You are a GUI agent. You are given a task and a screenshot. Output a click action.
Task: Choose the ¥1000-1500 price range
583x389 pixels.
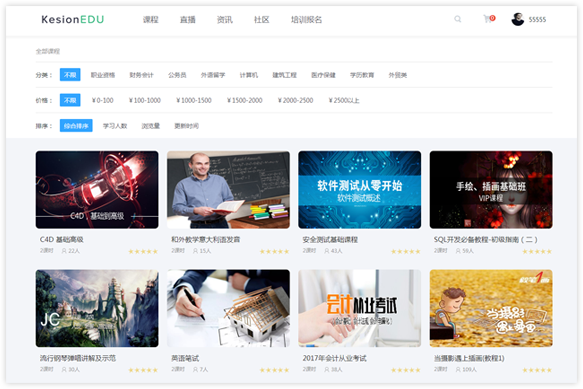pos(194,100)
